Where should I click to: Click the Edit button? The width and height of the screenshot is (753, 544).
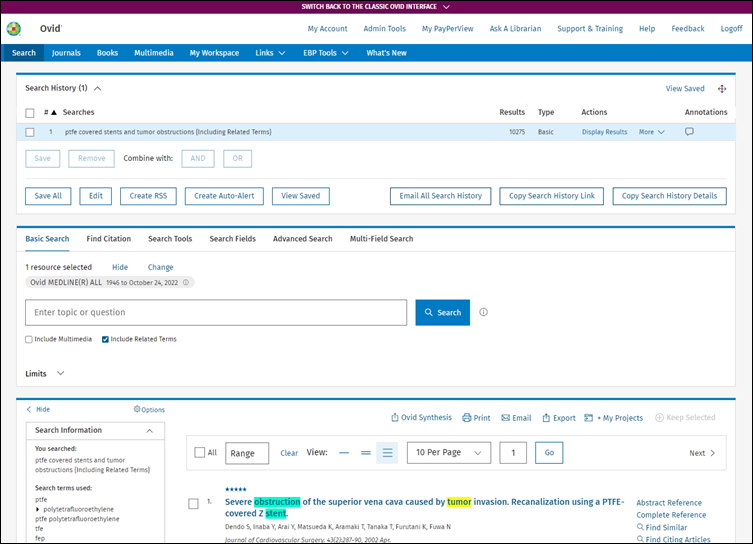tap(96, 196)
